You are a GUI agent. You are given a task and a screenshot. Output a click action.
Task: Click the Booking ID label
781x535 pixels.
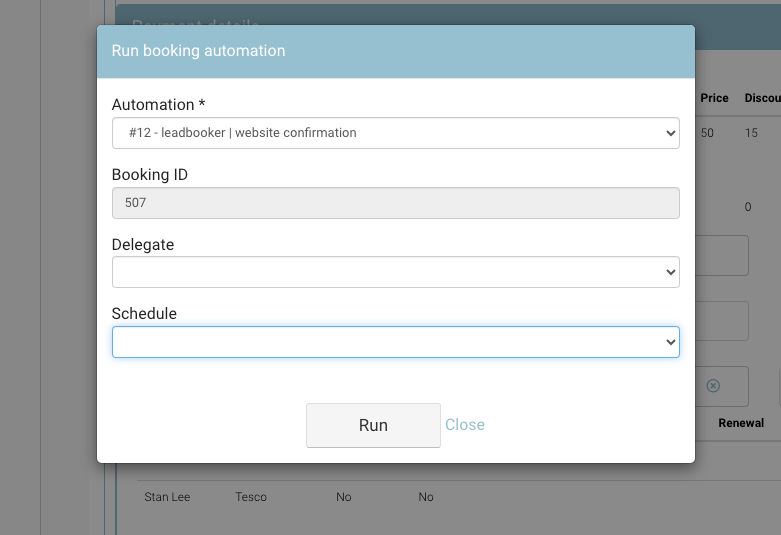(x=150, y=175)
